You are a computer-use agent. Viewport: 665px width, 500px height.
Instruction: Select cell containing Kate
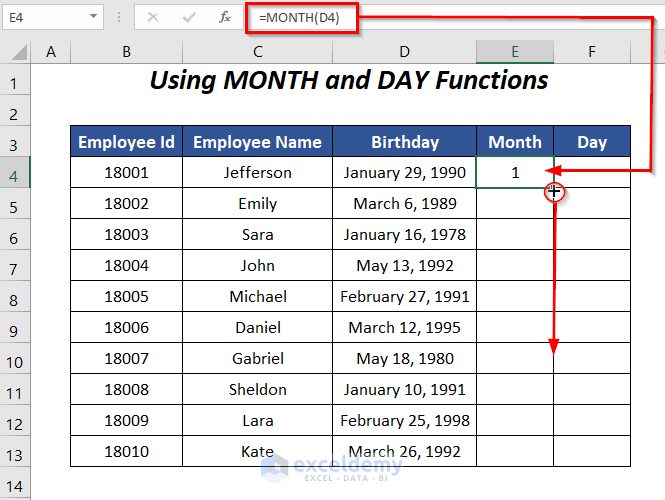click(x=257, y=451)
